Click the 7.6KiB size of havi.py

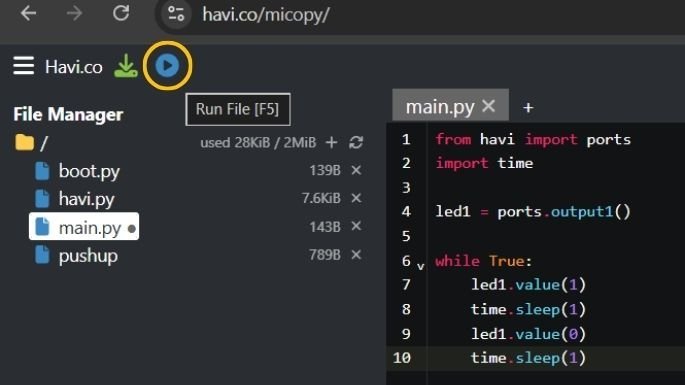tap(321, 198)
